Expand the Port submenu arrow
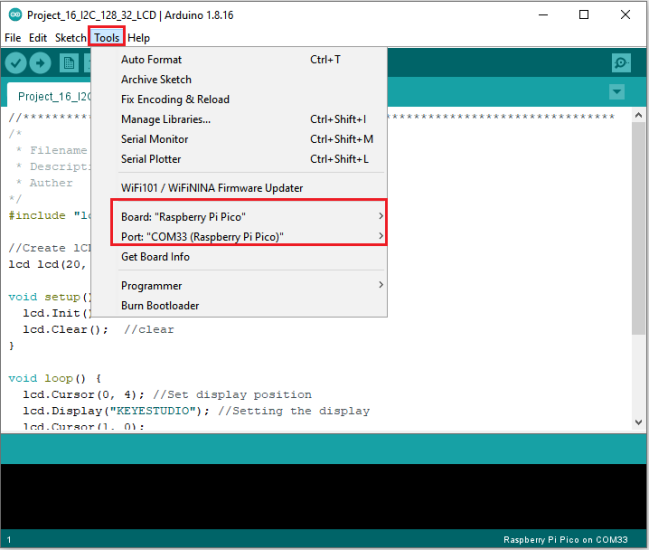Image resolution: width=650 pixels, height=550 pixels. (x=381, y=236)
